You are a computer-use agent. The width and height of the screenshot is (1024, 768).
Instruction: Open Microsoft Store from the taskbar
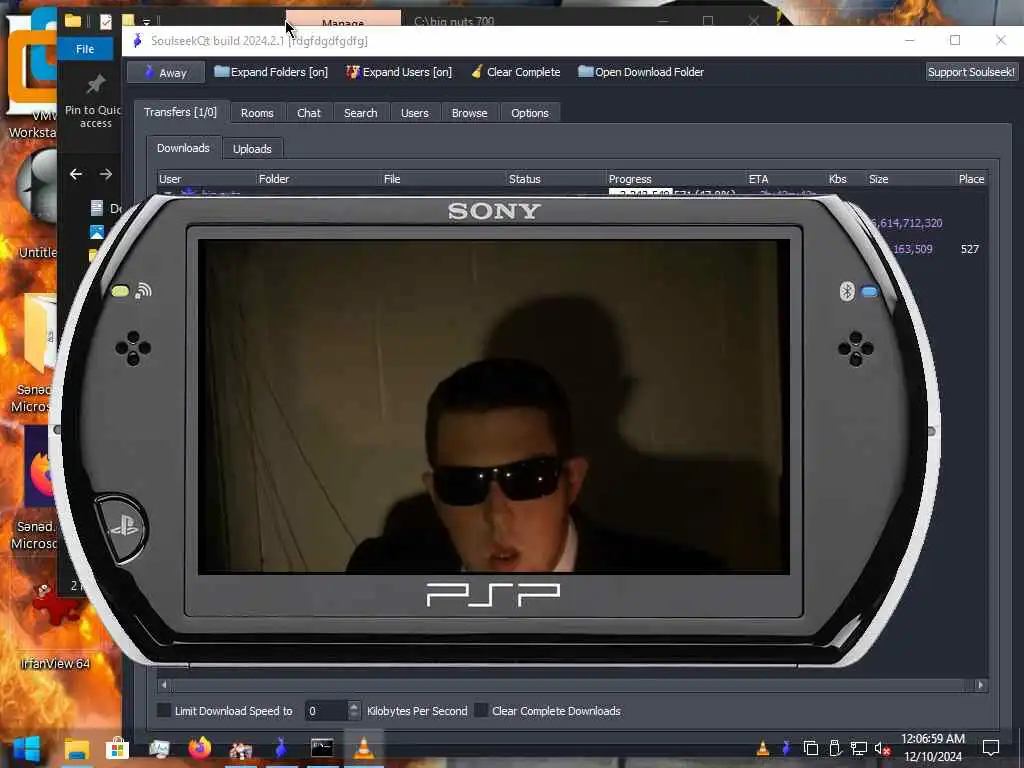click(118, 748)
